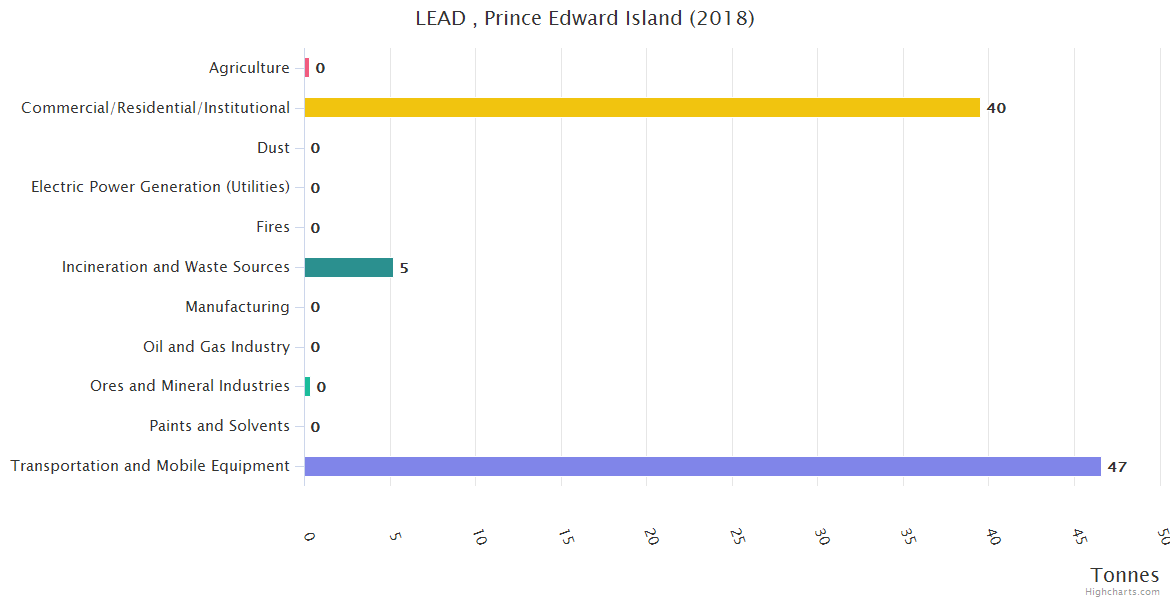Select the Paints and Solvents label
Viewport: 1170px width, 600px height.
pos(219,426)
